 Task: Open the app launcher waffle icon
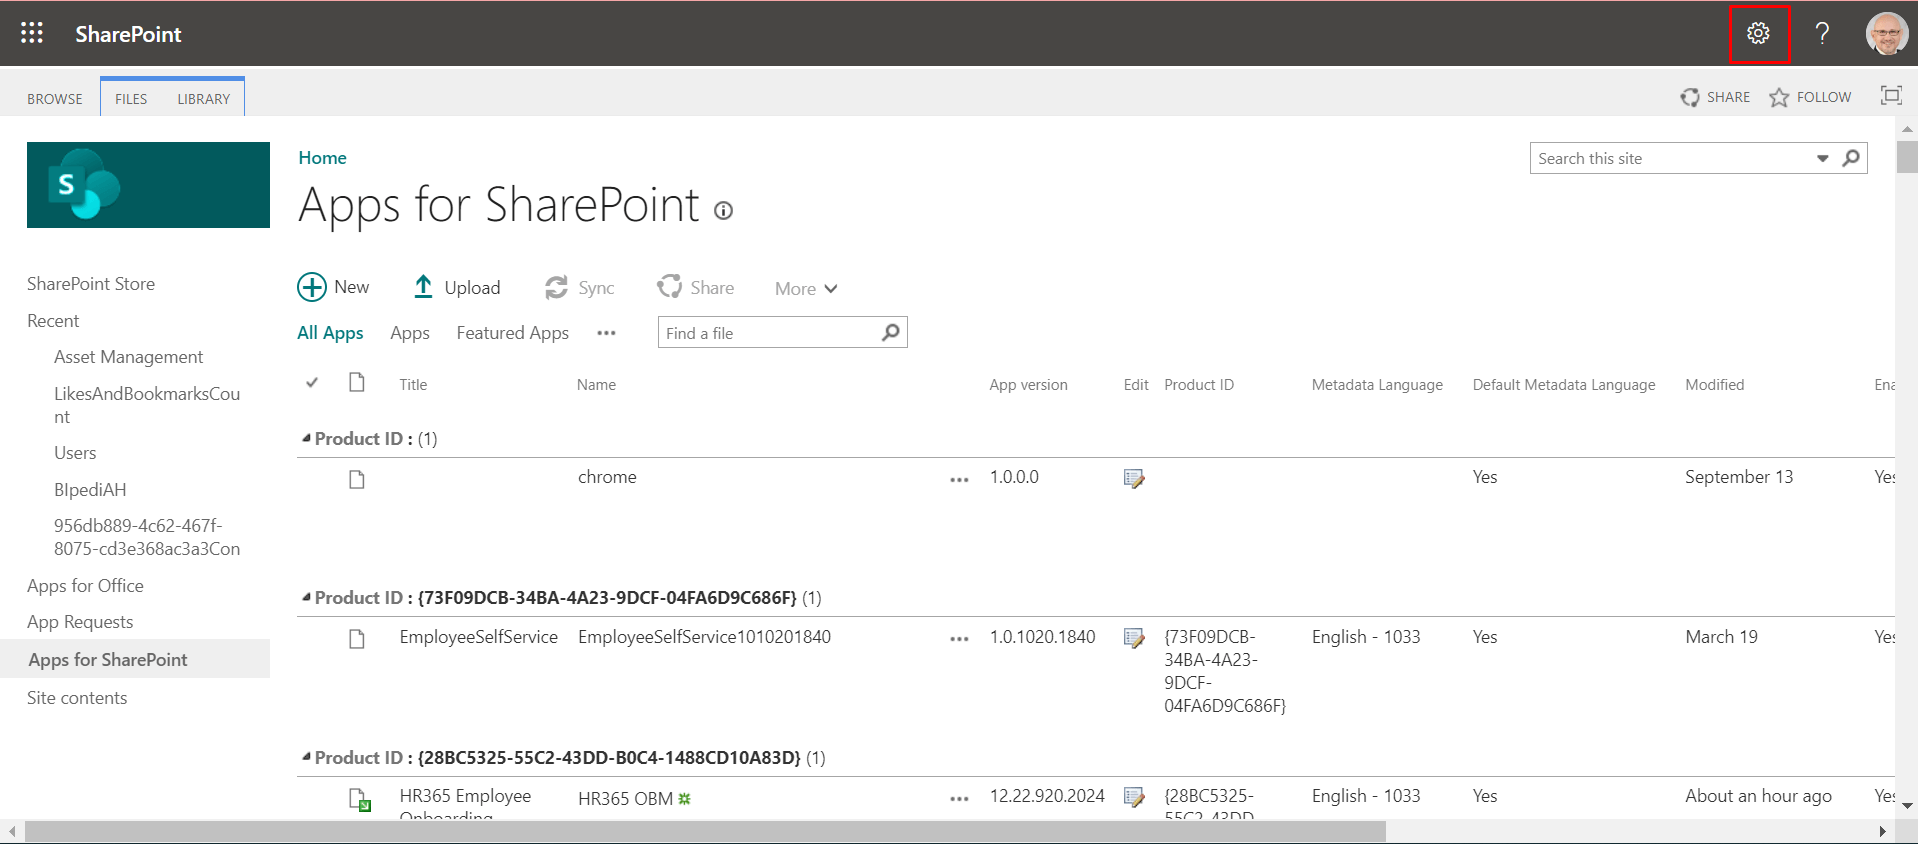(x=32, y=33)
